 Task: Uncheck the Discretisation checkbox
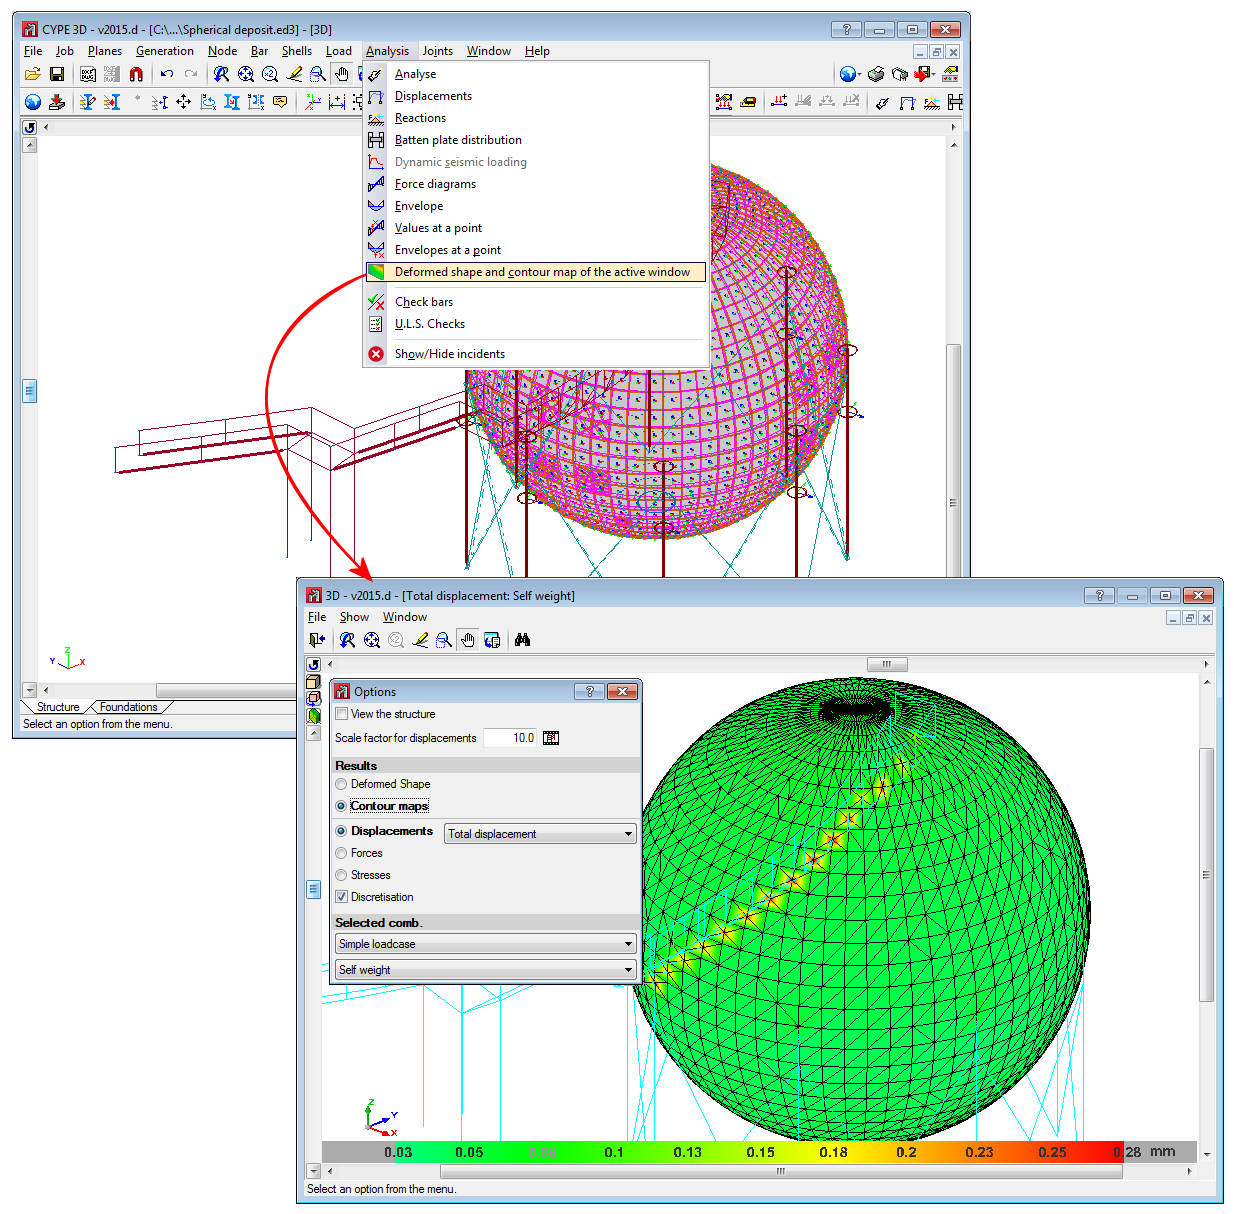341,897
